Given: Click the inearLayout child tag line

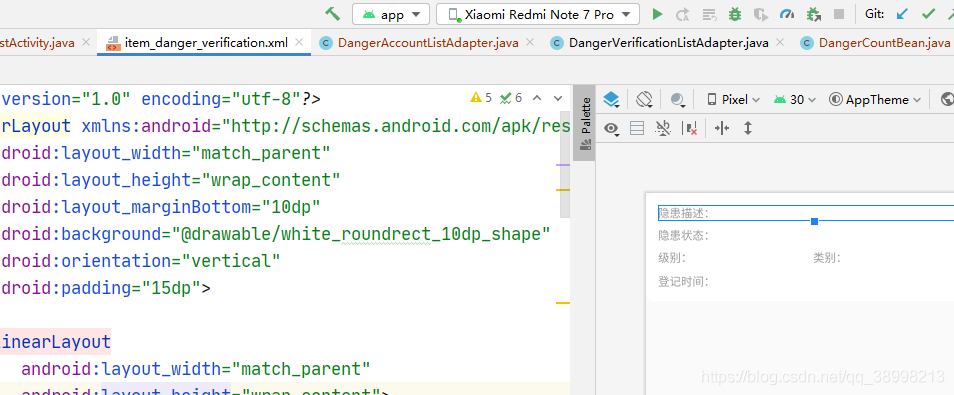Looking at the screenshot, I should [x=55, y=342].
